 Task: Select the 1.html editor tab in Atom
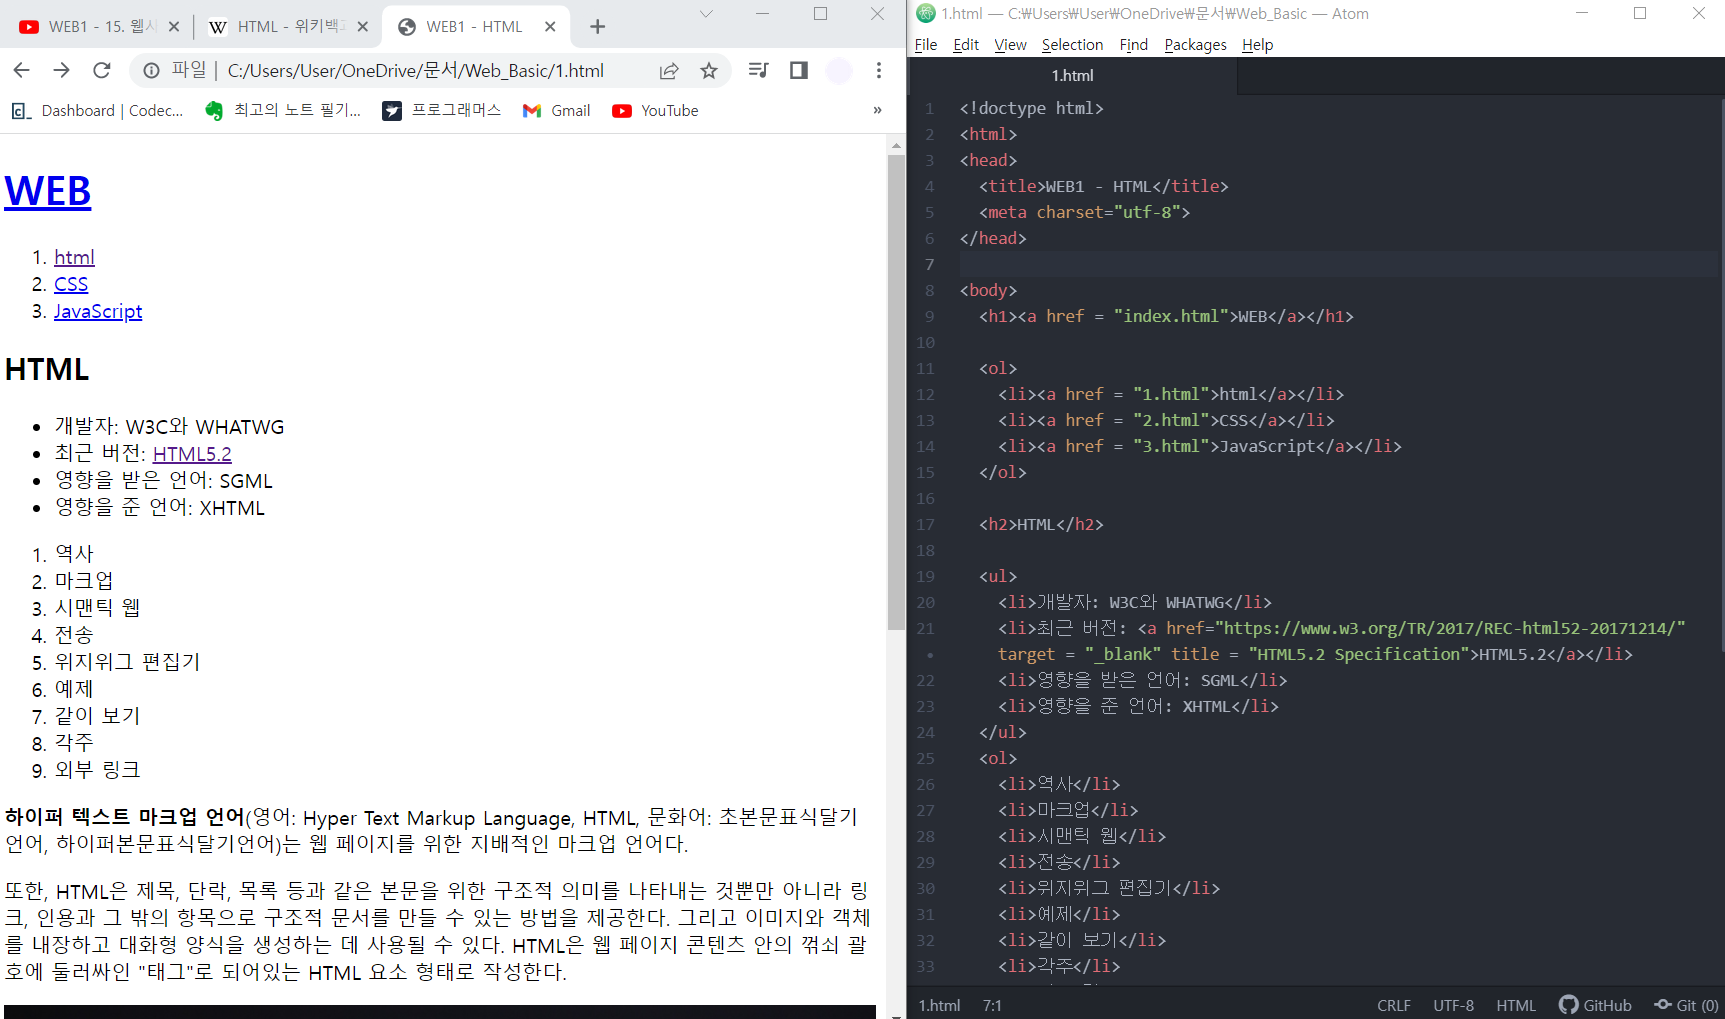pos(1072,76)
